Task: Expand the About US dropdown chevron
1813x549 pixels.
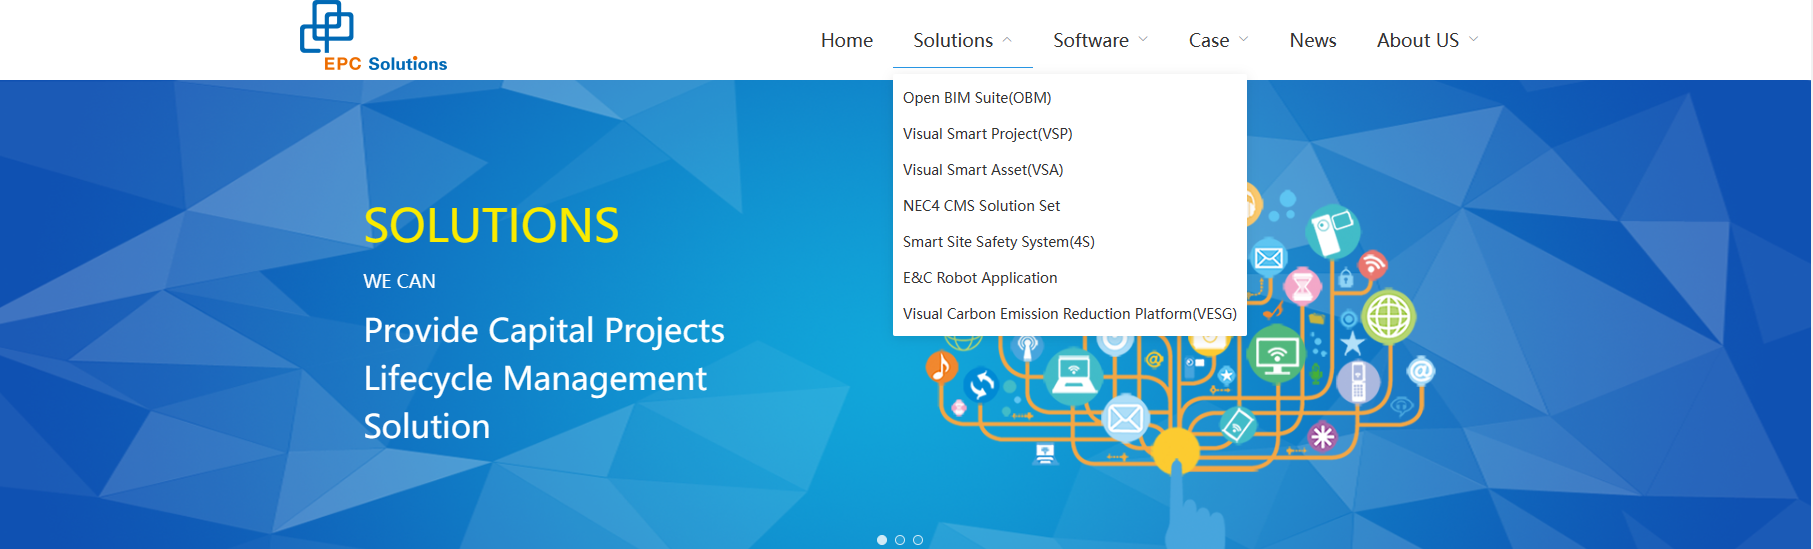Action: coord(1473,40)
